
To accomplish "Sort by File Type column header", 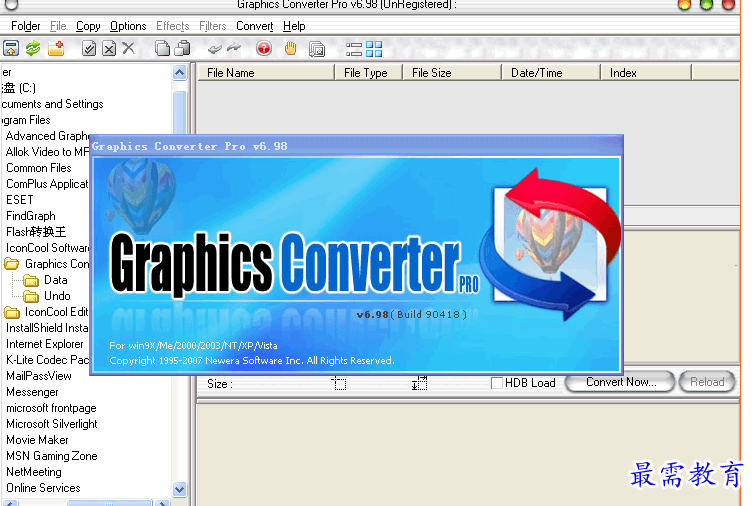I will tap(368, 73).
